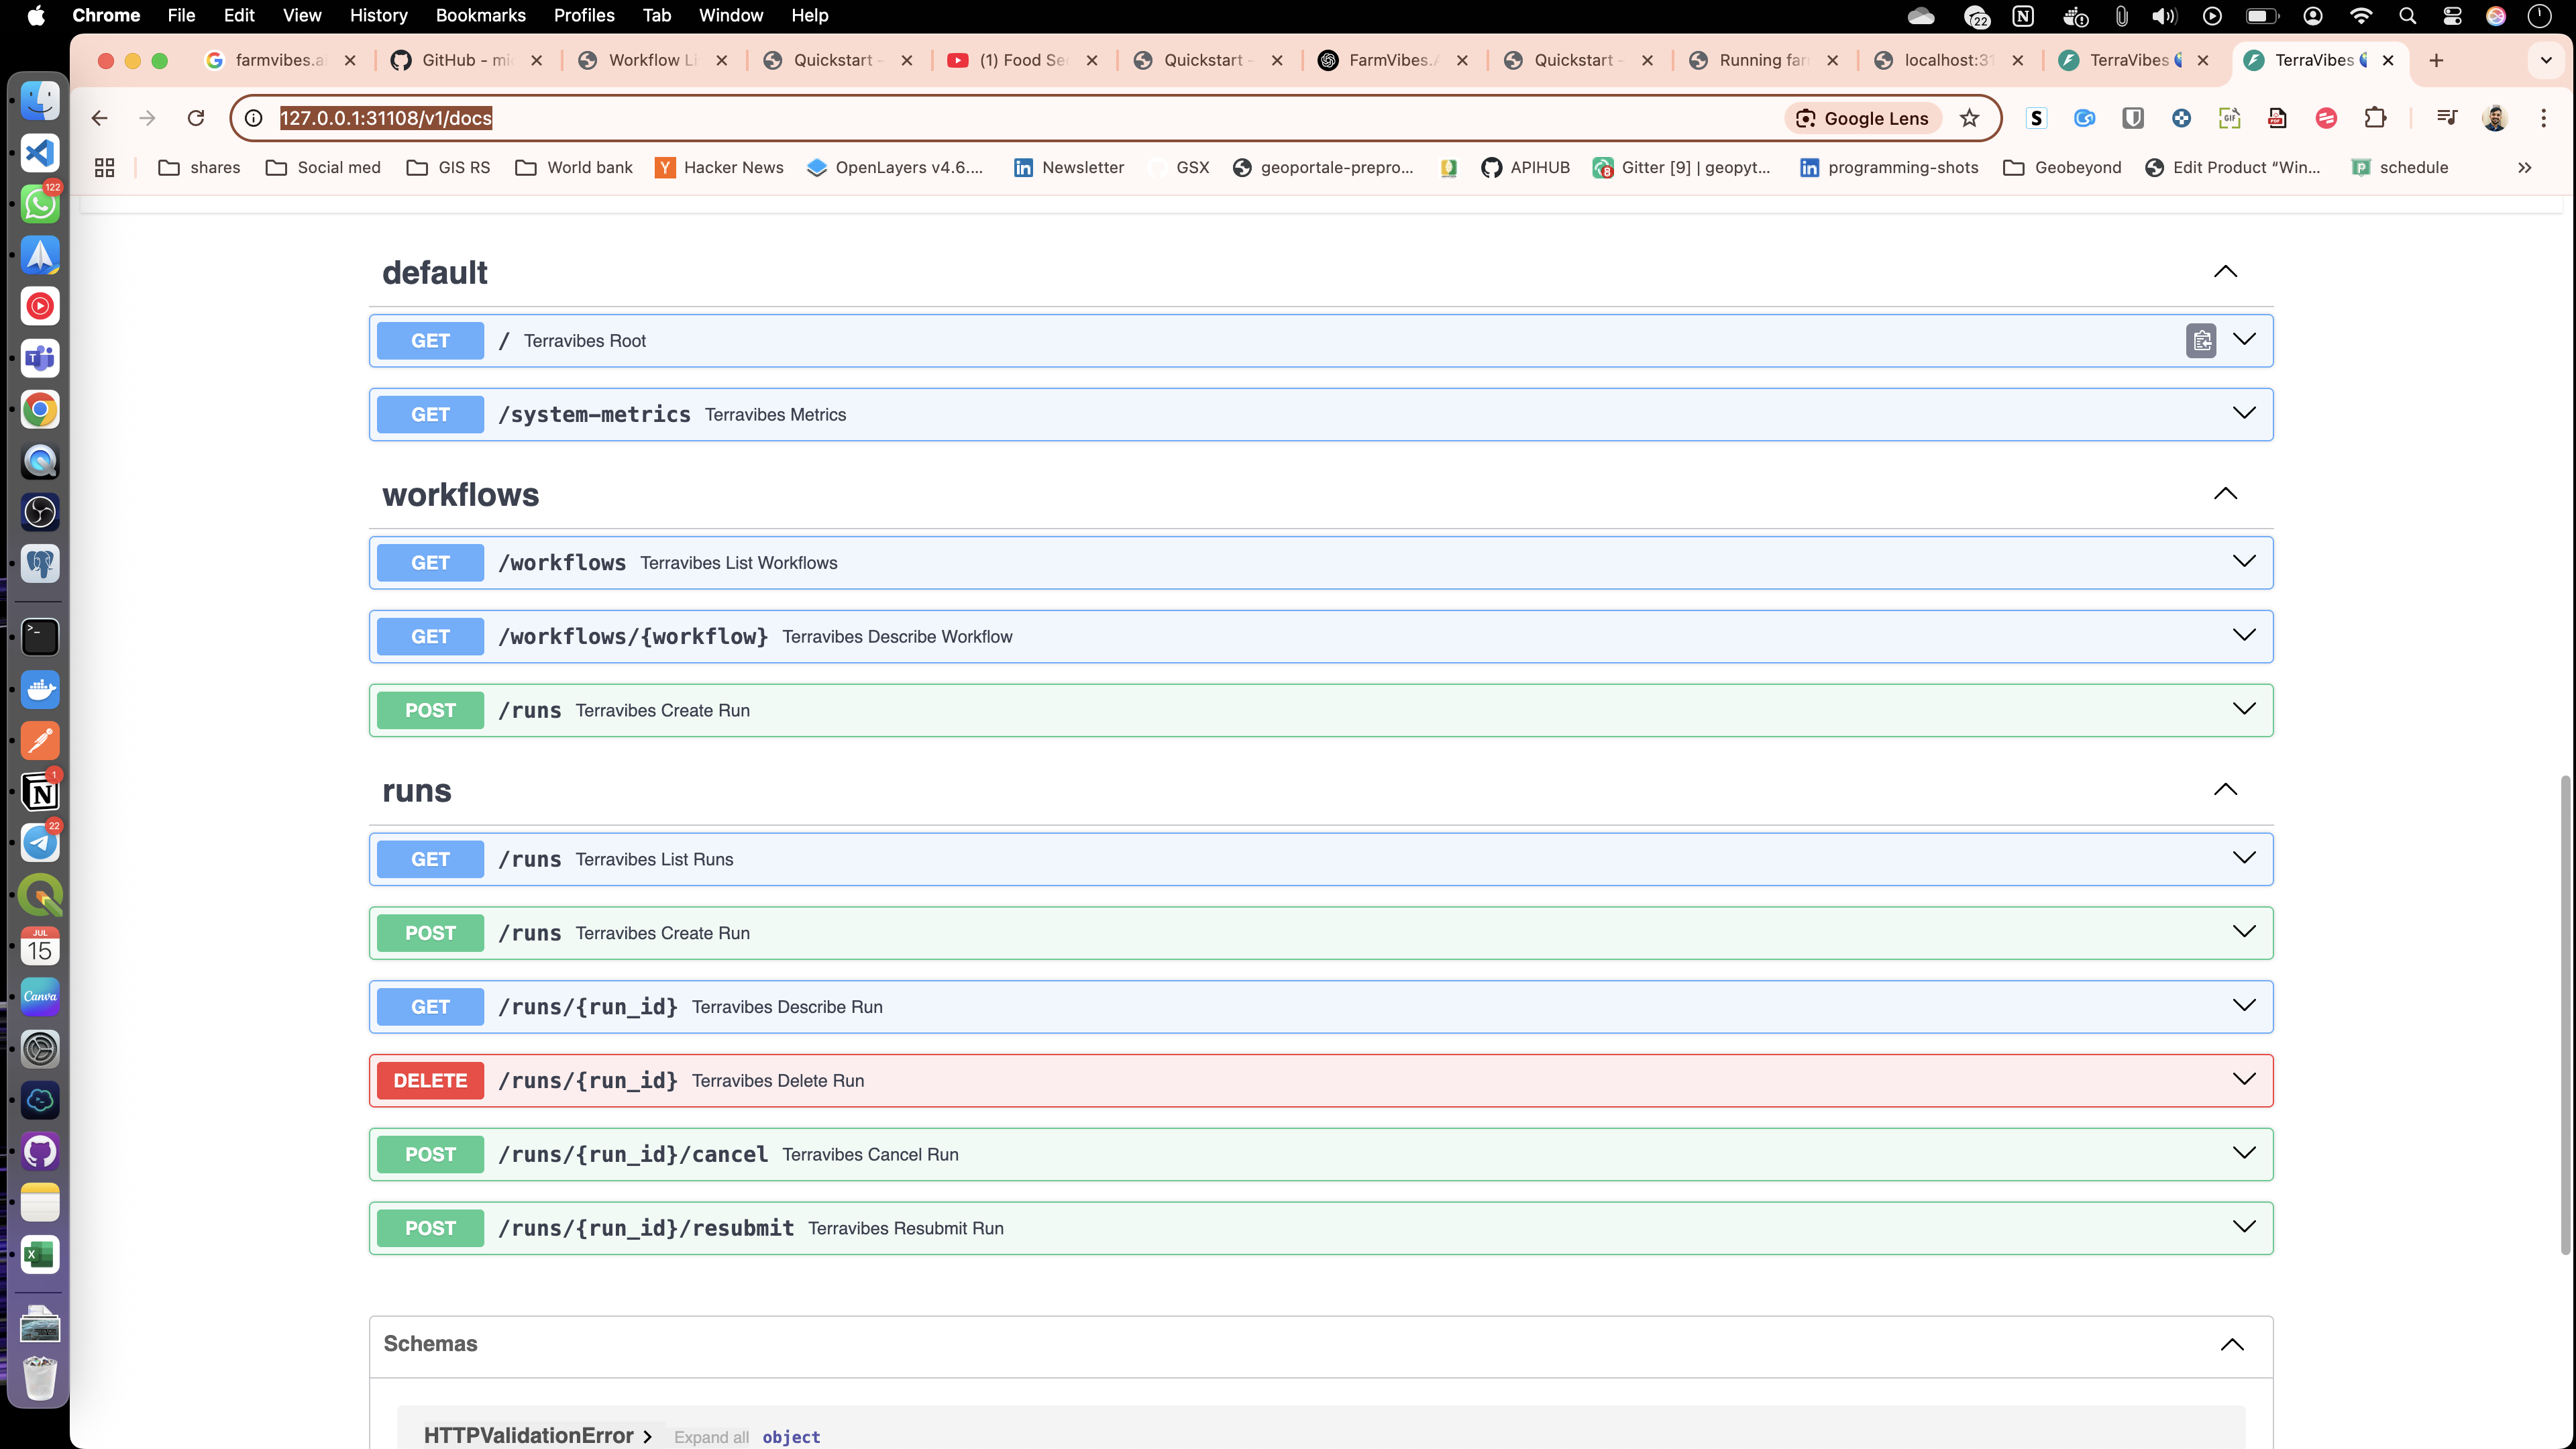This screenshot has width=2576, height=1449.
Task: Open POST /runs/{run_id}/resubmit endpoint
Action: click(1321, 1228)
